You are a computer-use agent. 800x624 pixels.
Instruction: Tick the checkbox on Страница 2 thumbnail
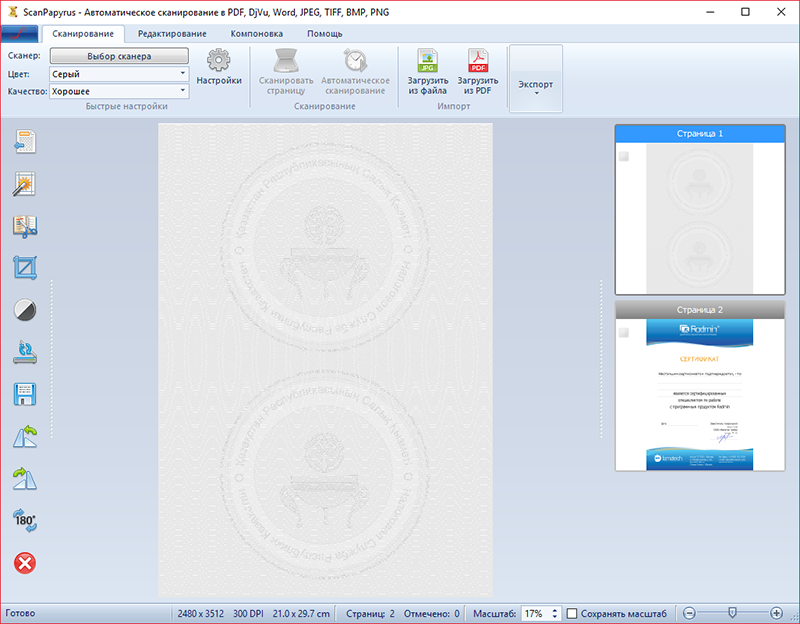tap(623, 333)
